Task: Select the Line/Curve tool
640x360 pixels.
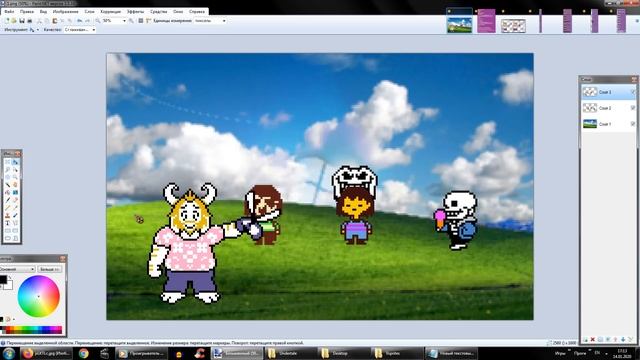Action: 15,223
